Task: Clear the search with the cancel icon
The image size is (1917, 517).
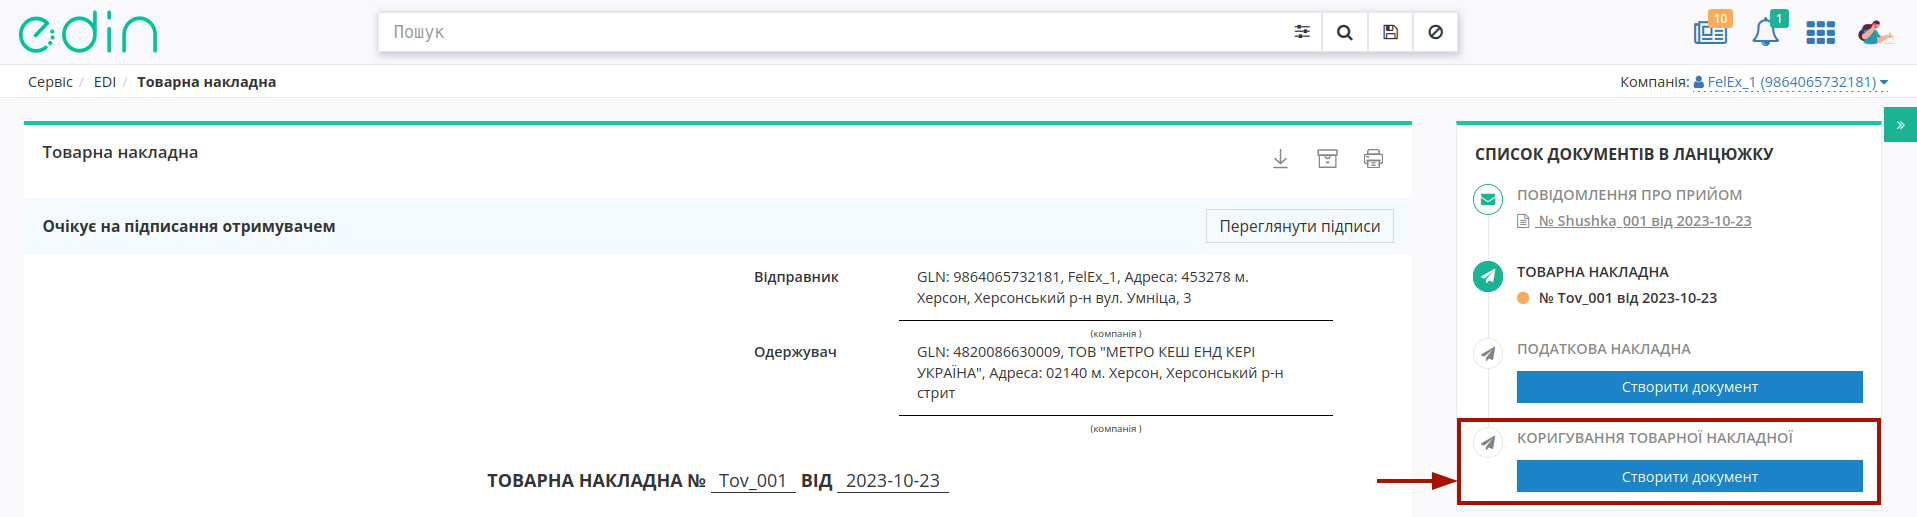Action: (1435, 32)
